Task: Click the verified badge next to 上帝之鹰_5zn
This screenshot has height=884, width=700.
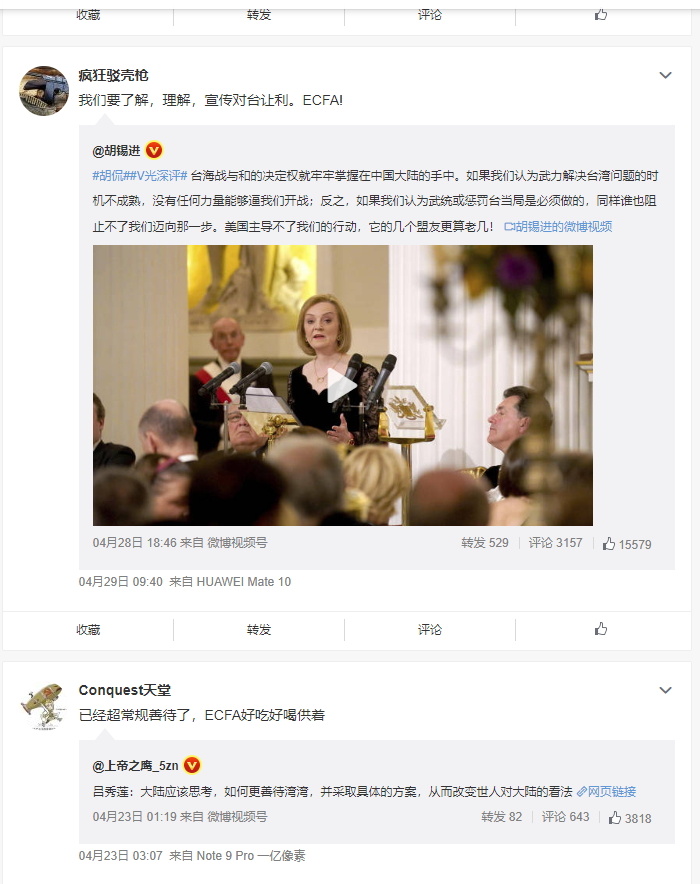Action: coord(192,766)
